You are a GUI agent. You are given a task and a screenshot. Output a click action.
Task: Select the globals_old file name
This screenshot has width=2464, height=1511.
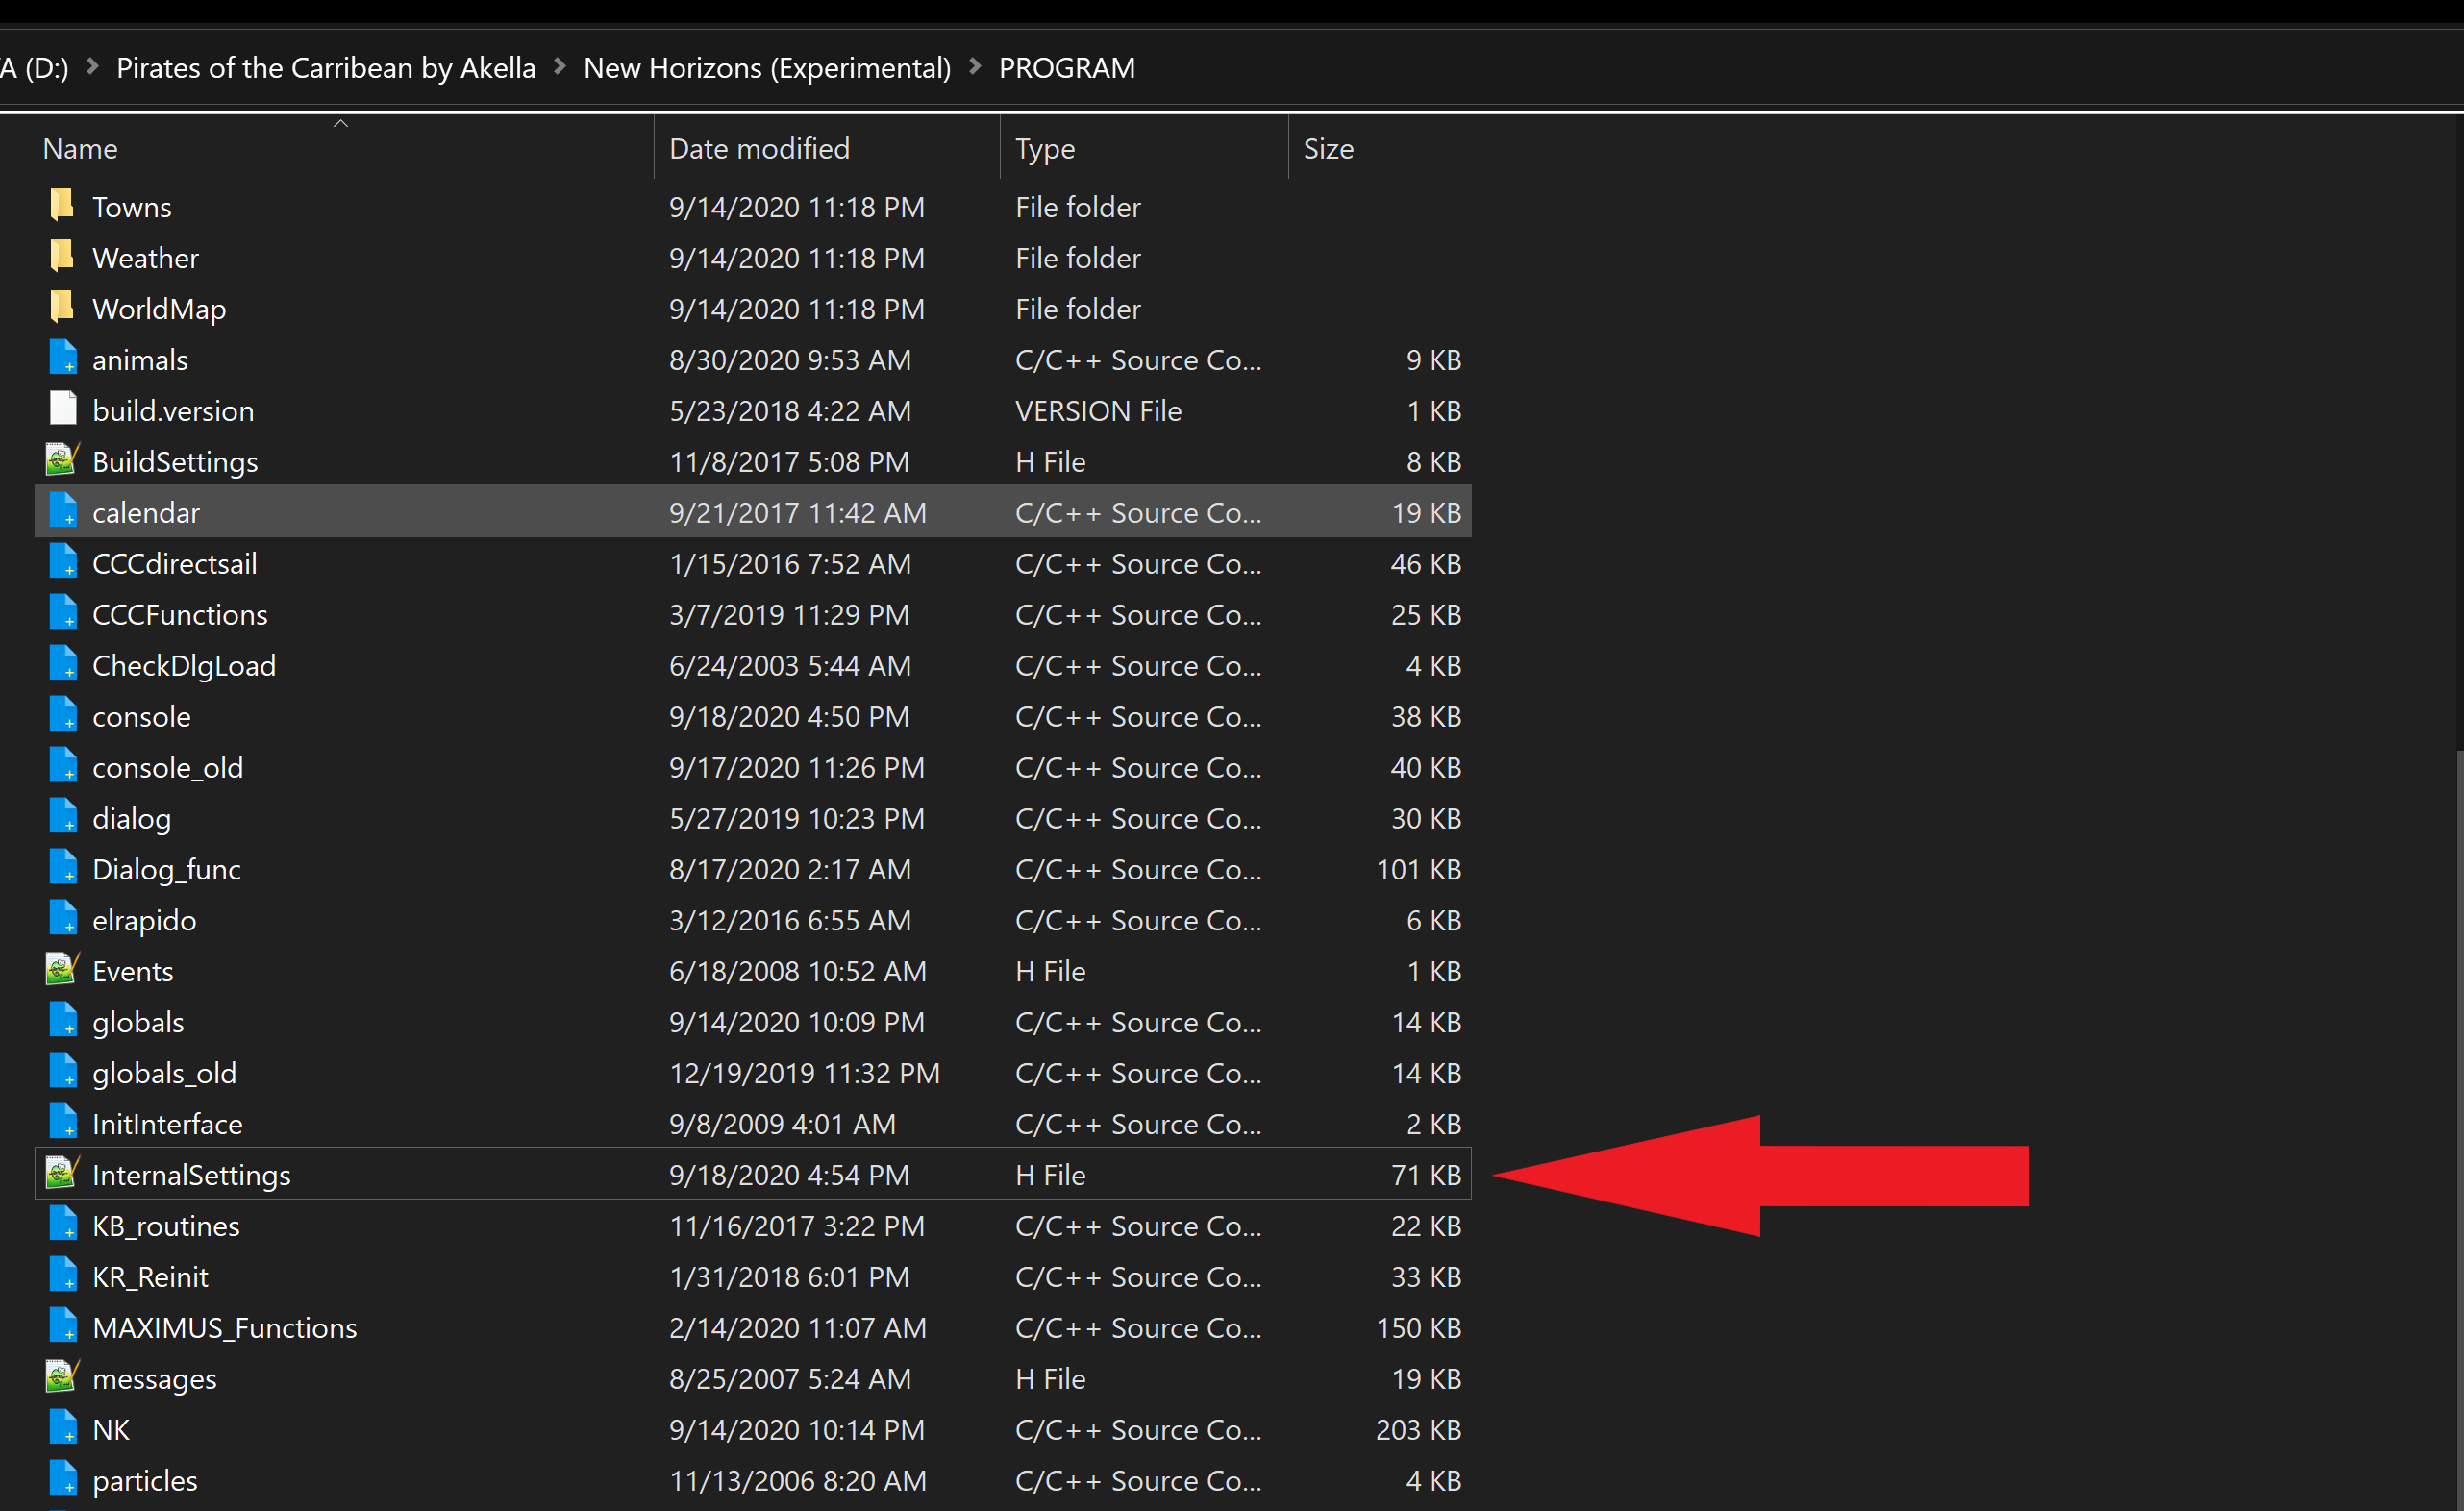click(164, 1073)
